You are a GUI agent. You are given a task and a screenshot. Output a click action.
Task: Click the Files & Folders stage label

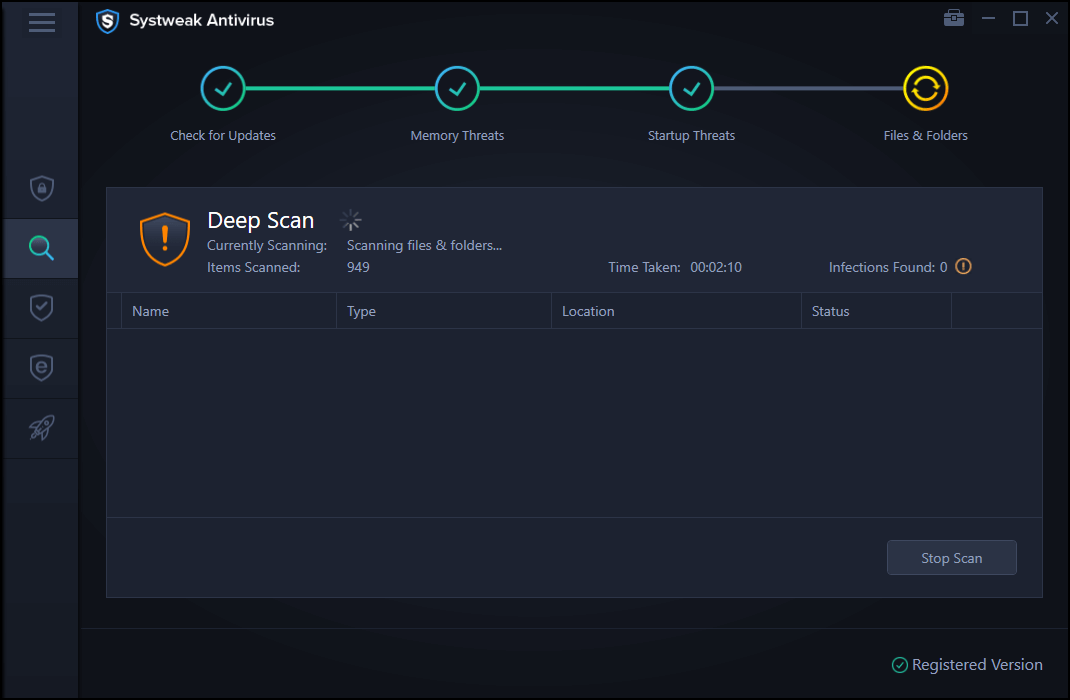coord(925,135)
